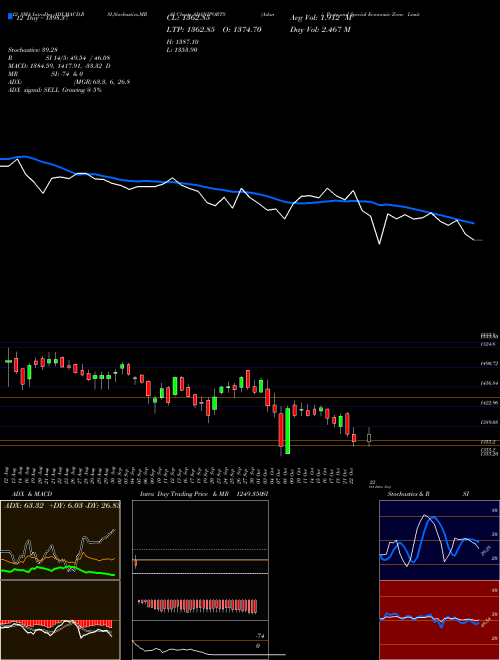Screen dimensions: 500x660
Task: Click the '-74' value in MR panel
Action: (260, 636)
